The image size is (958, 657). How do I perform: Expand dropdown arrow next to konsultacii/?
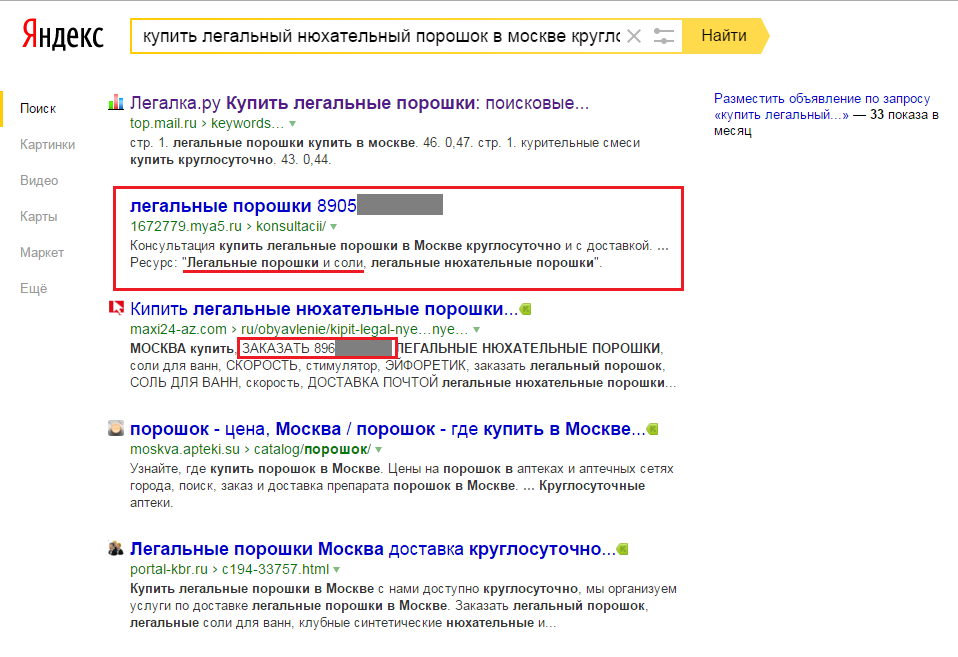[334, 227]
